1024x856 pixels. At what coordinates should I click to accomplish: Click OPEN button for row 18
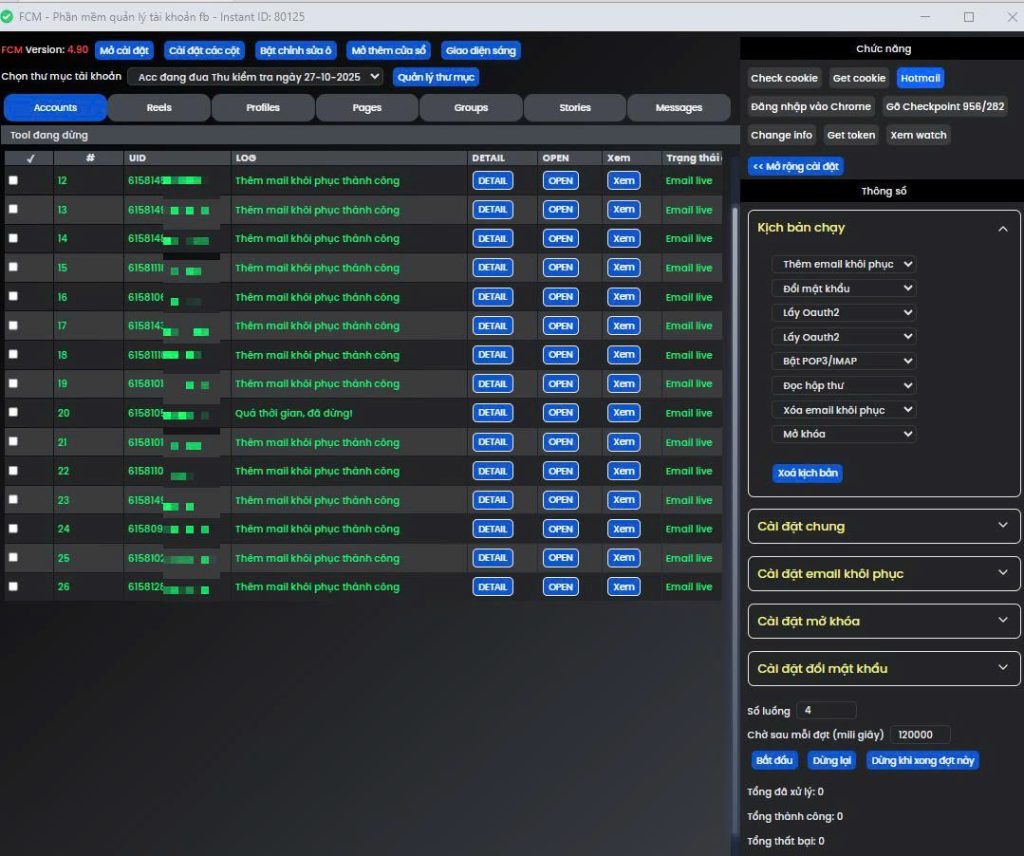(x=560, y=355)
